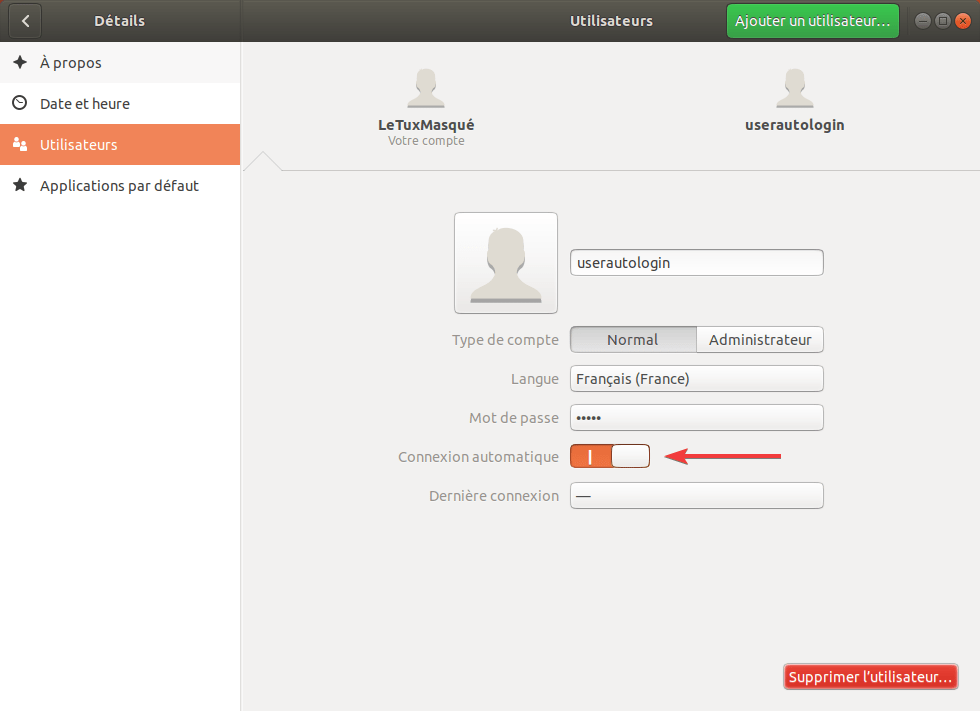Click the large profile picture to change avatar
Viewport: 980px width, 711px height.
point(505,263)
